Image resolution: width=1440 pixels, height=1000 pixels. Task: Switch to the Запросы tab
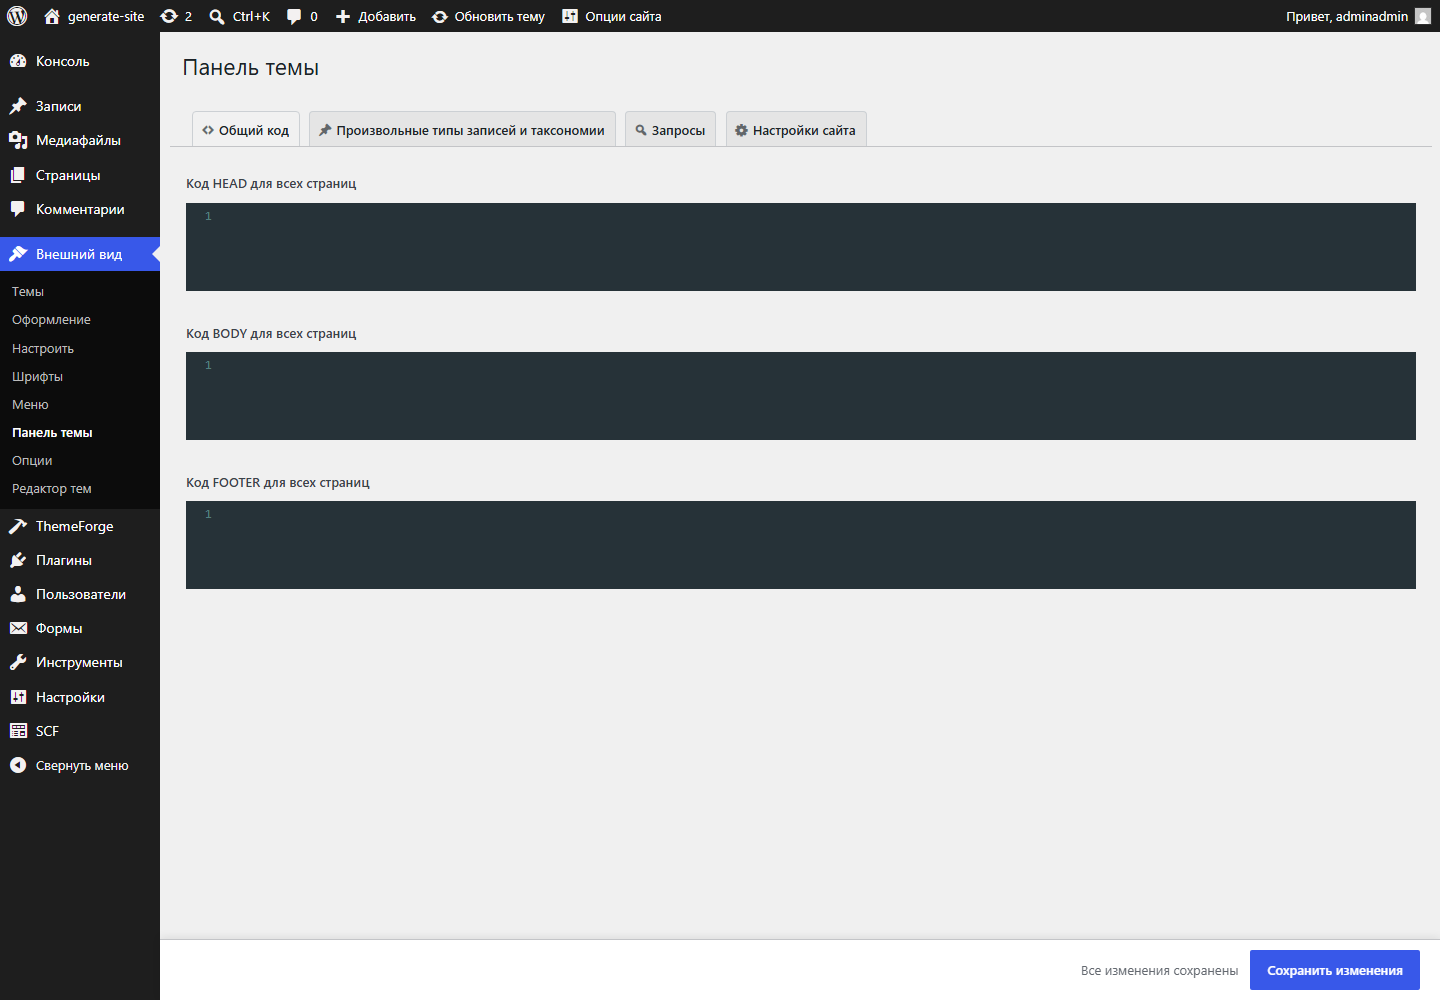tap(670, 130)
